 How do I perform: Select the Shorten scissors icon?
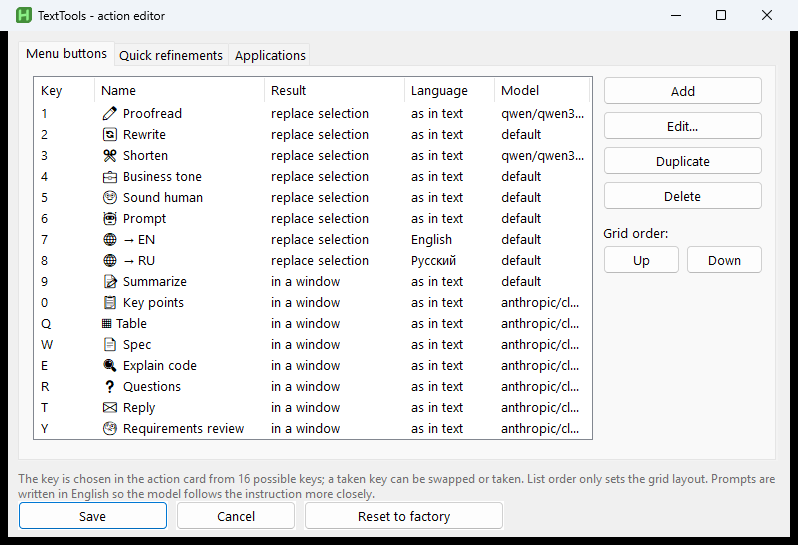point(109,156)
